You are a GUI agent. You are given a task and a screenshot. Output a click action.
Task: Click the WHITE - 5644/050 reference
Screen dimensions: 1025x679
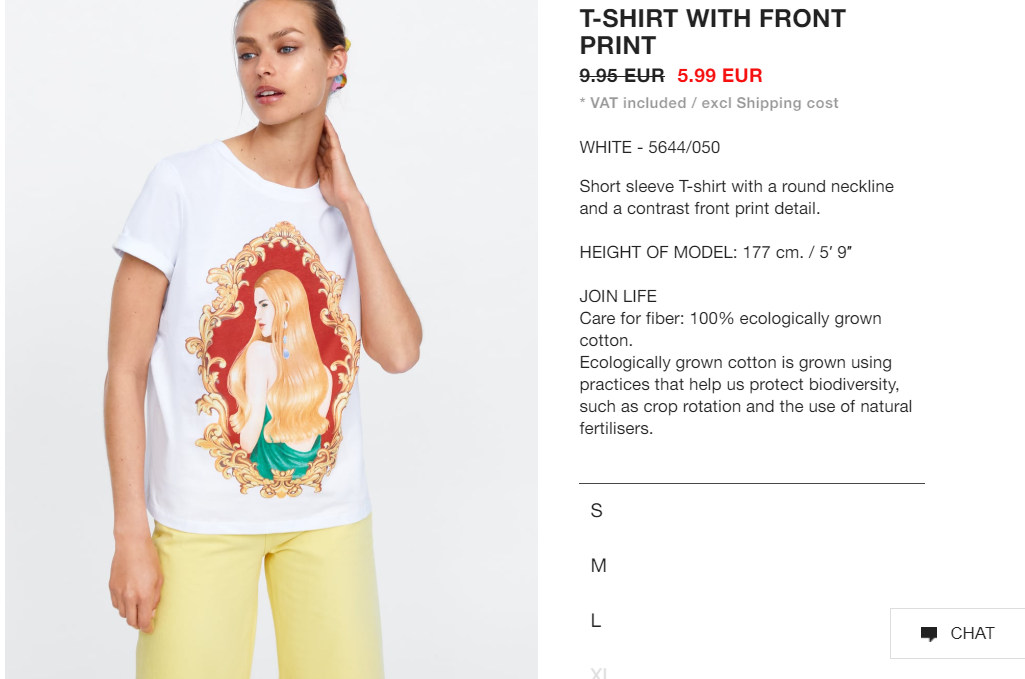[649, 147]
